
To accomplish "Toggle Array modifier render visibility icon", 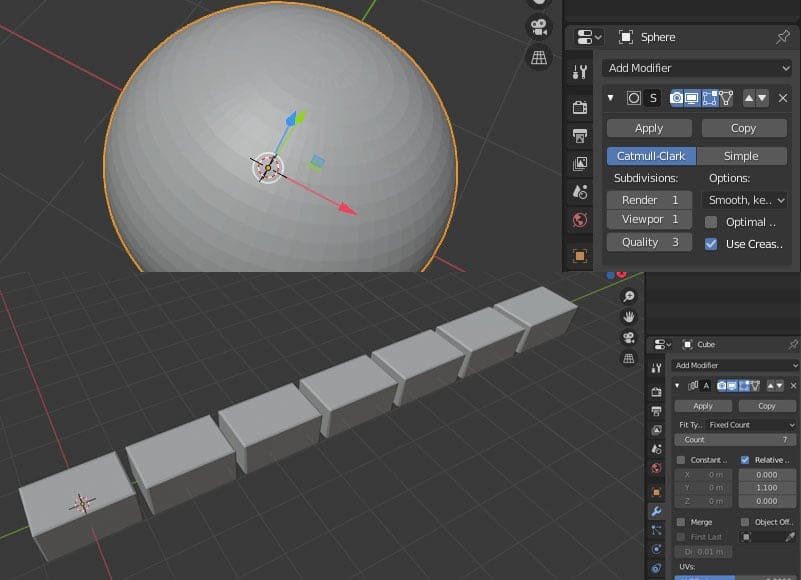I will click(721, 386).
